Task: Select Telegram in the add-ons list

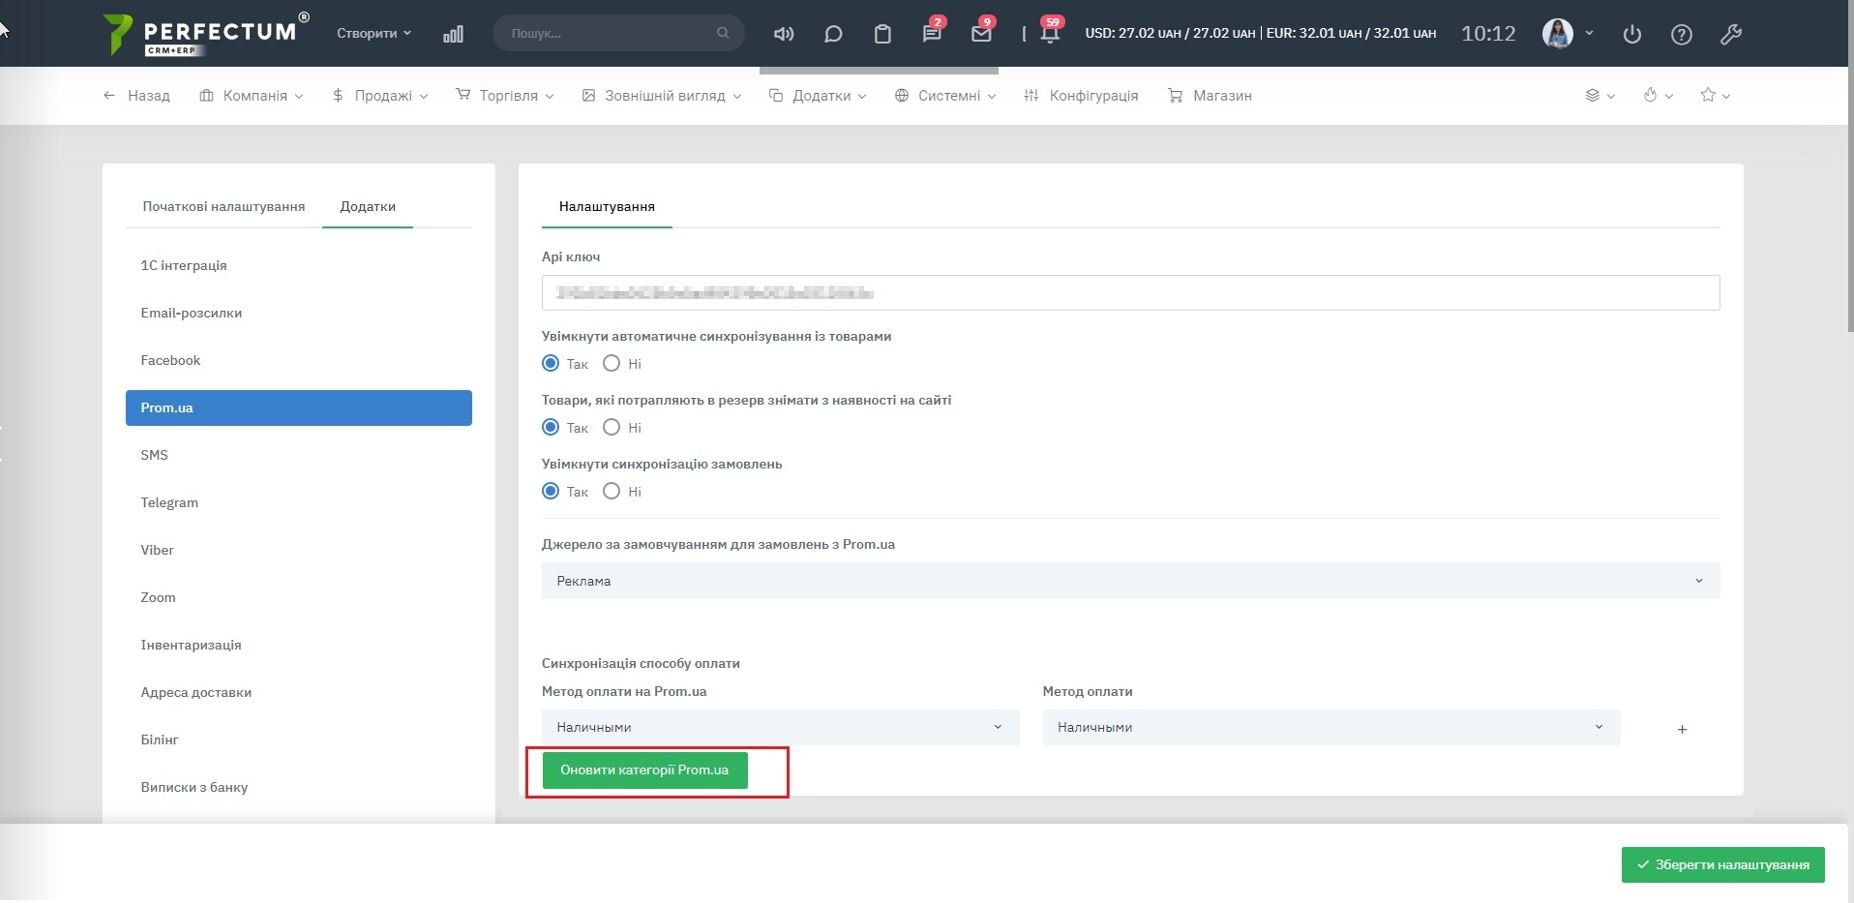Action: click(169, 503)
